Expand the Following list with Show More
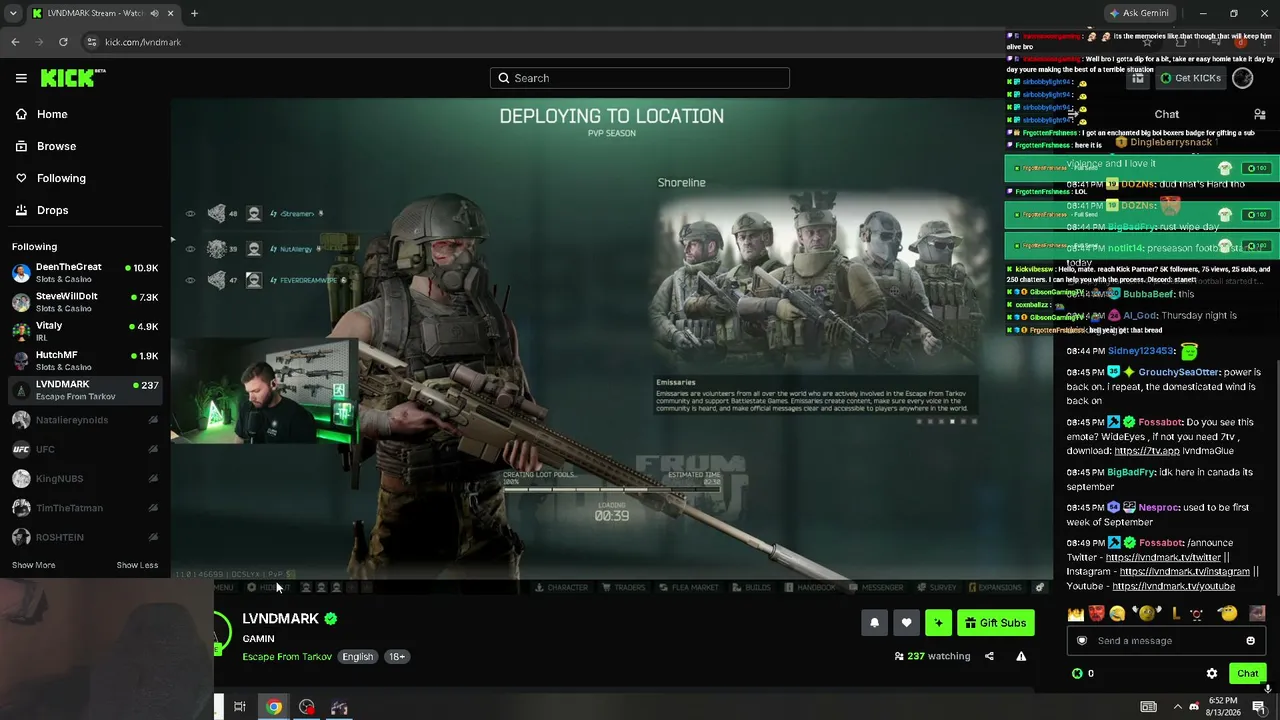This screenshot has height=720, width=1280. coord(34,565)
